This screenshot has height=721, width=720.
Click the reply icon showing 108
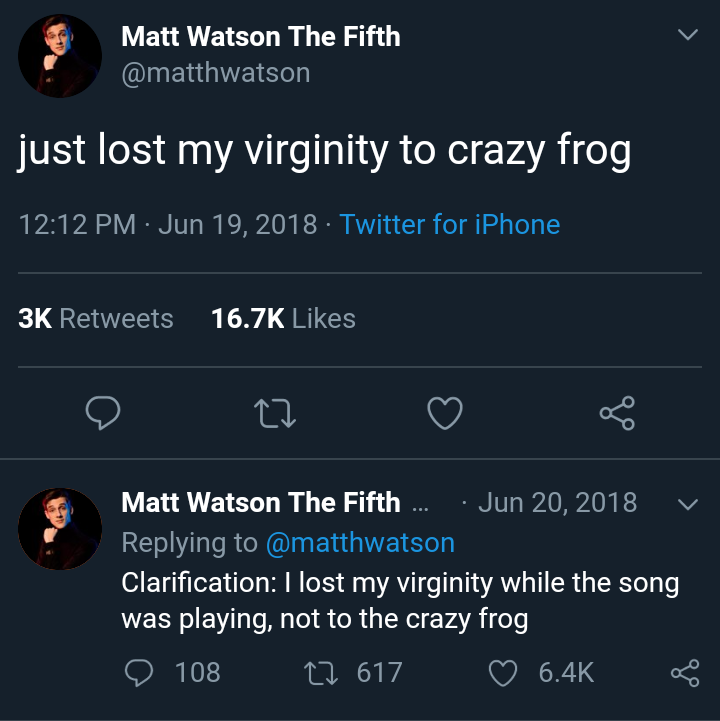coord(140,673)
